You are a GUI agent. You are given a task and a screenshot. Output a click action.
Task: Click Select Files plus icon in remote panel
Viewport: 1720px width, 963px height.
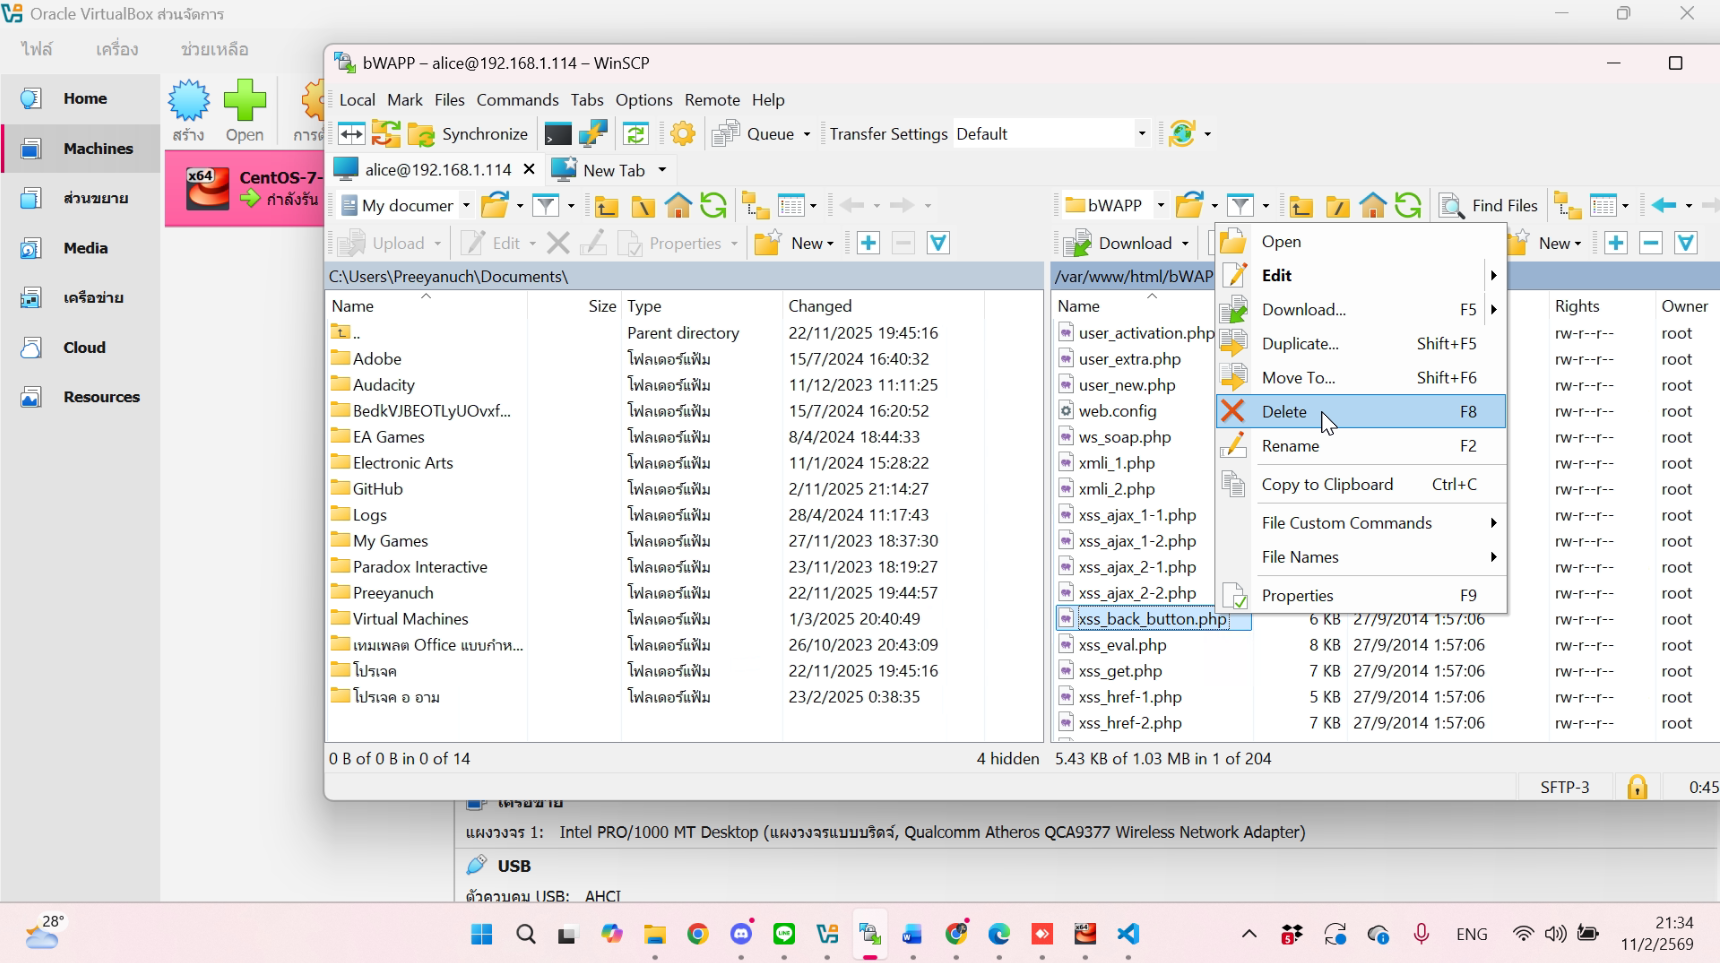(1616, 243)
